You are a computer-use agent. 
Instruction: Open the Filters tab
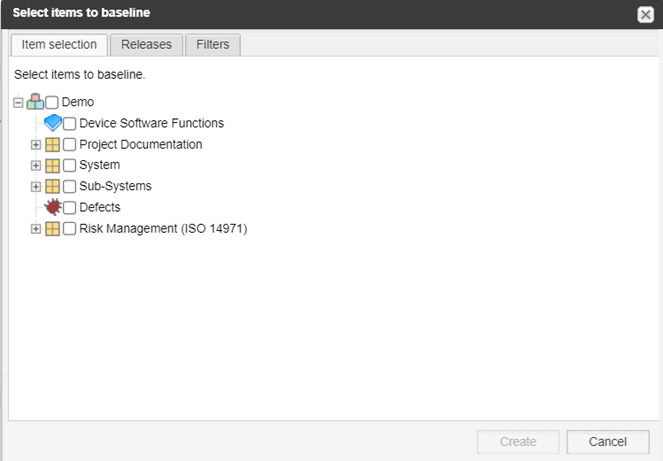tap(213, 44)
